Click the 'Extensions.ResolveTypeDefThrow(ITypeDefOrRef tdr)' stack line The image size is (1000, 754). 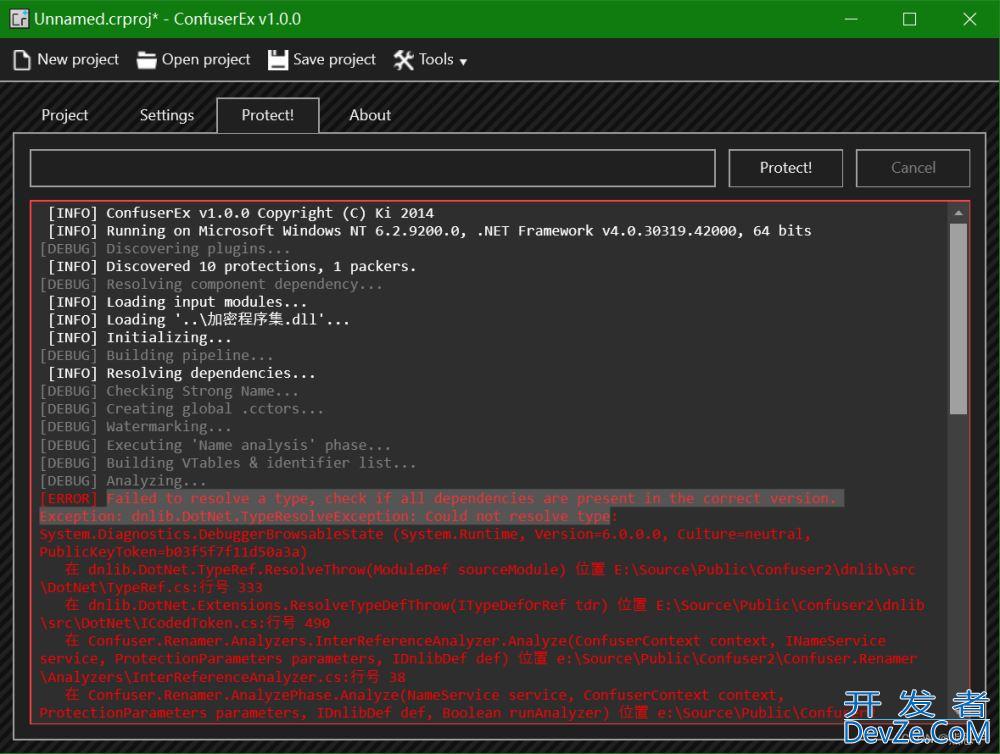coord(494,605)
